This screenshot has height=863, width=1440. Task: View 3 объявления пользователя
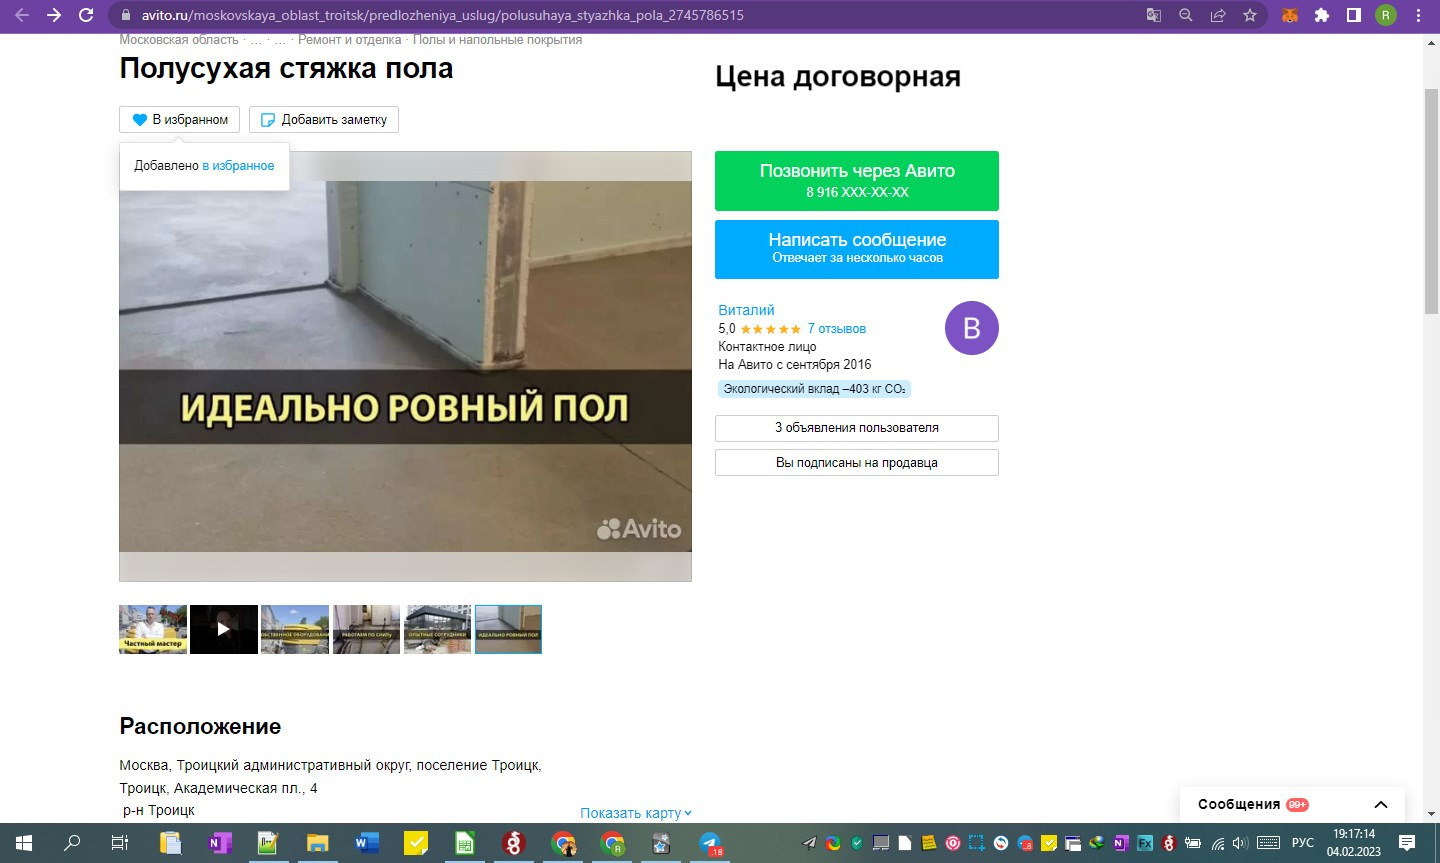point(857,428)
